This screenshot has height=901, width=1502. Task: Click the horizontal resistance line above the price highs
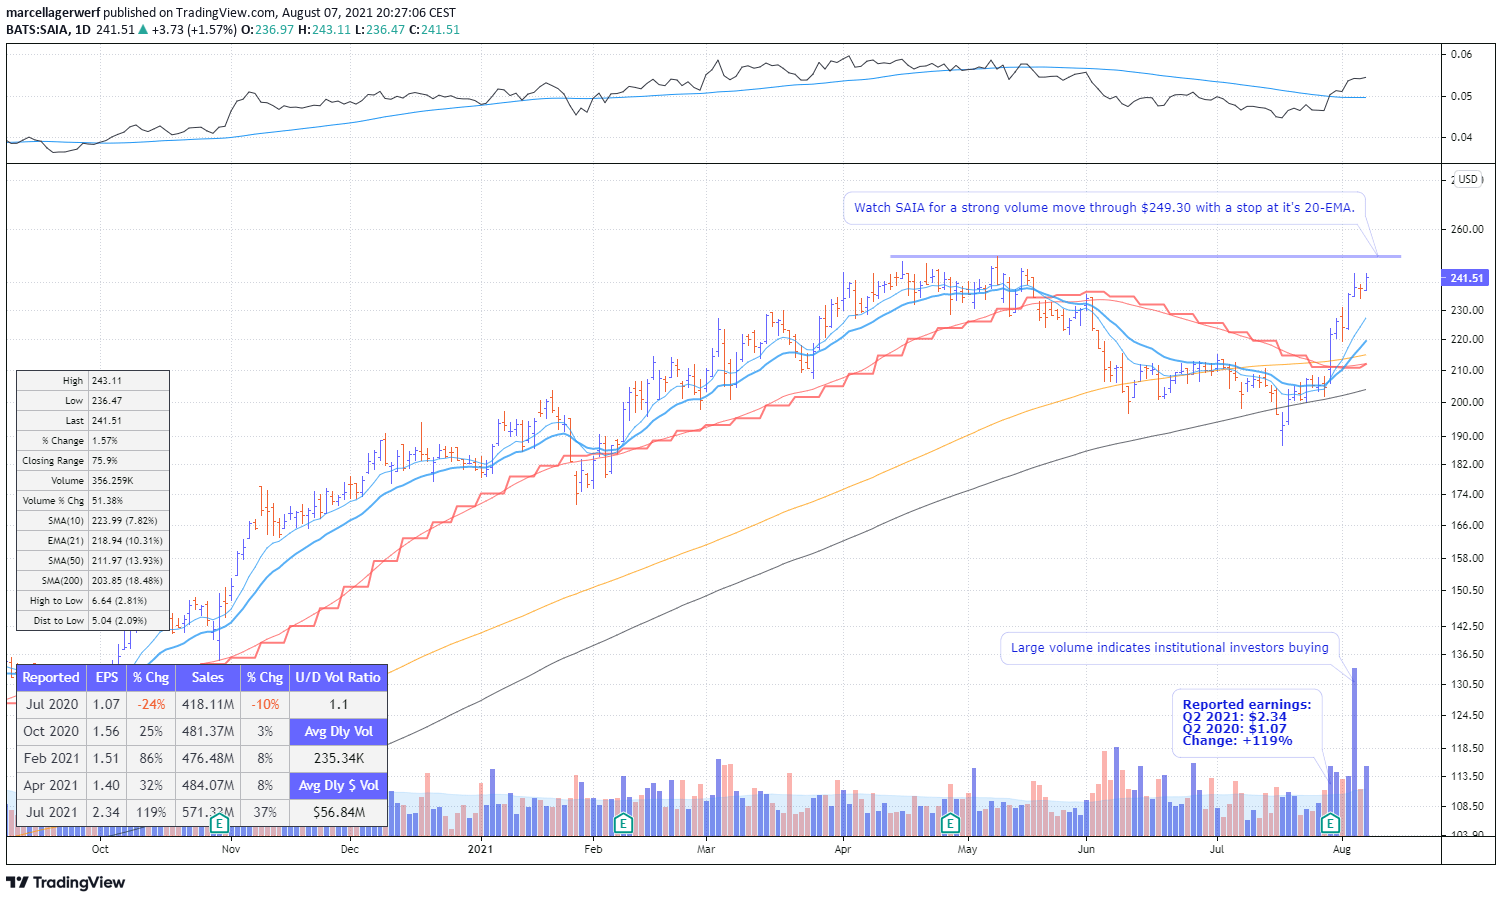click(x=1145, y=257)
